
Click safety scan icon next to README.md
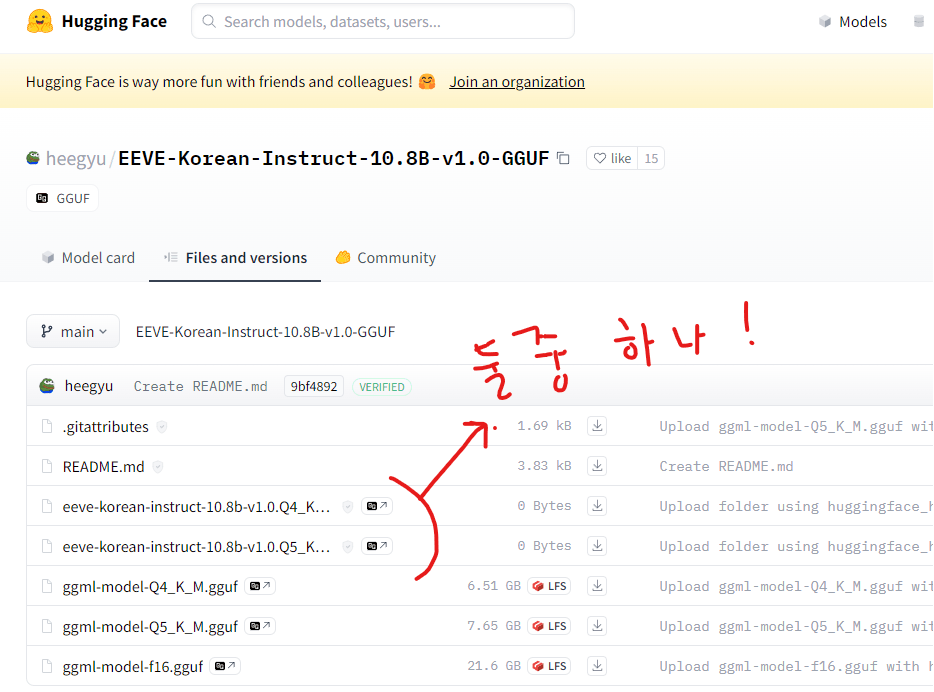158,467
